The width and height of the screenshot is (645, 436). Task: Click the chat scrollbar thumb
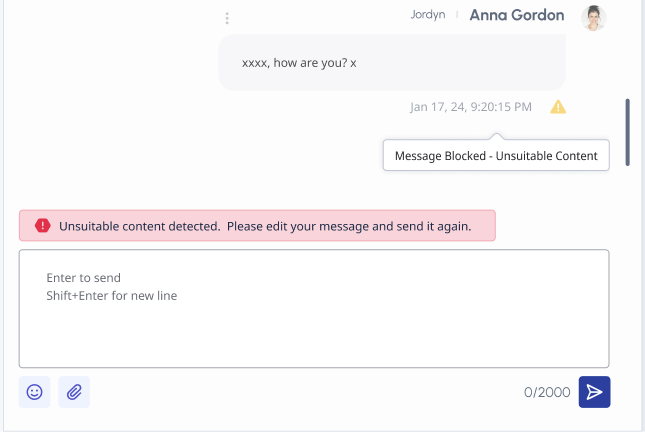tap(627, 131)
